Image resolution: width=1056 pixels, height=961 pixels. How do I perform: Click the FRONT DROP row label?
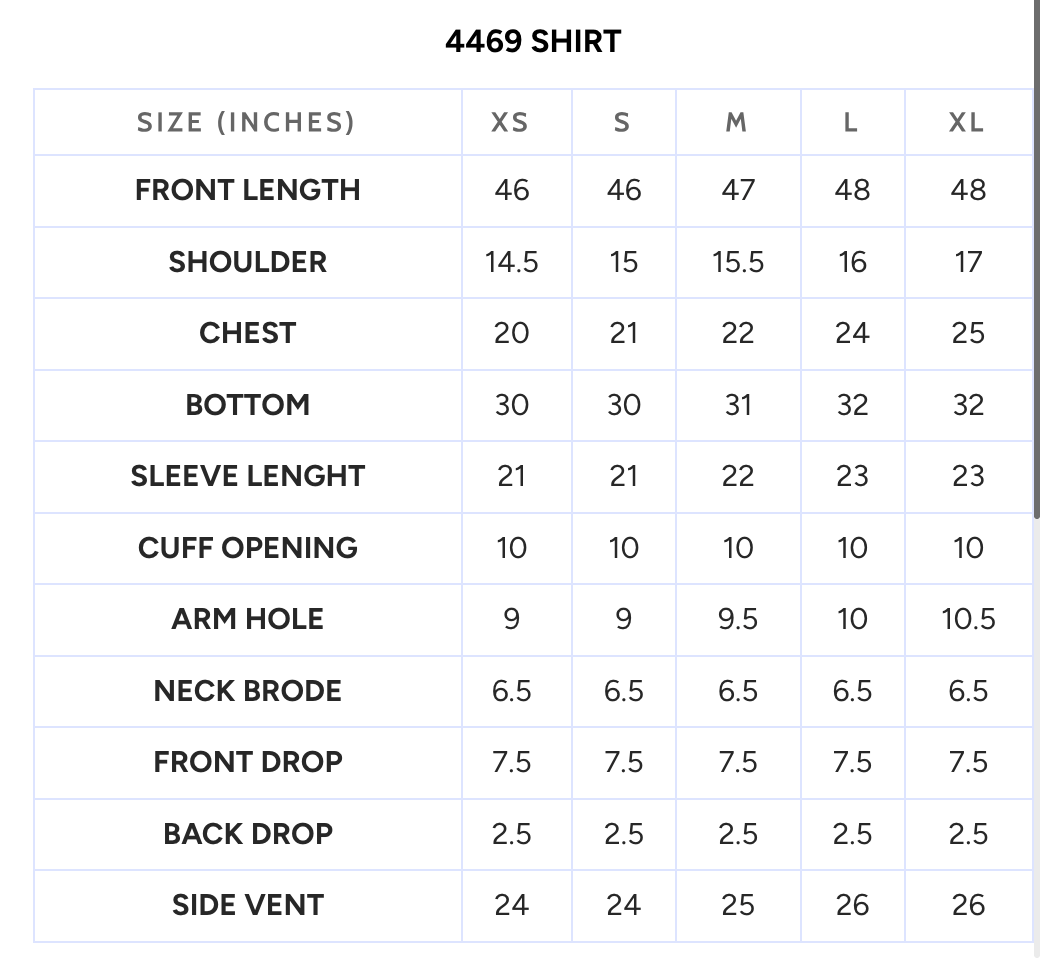[247, 763]
